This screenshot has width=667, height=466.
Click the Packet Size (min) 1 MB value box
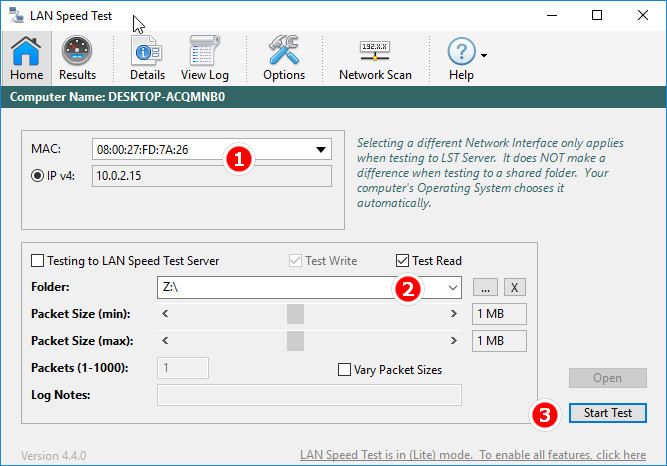499,314
